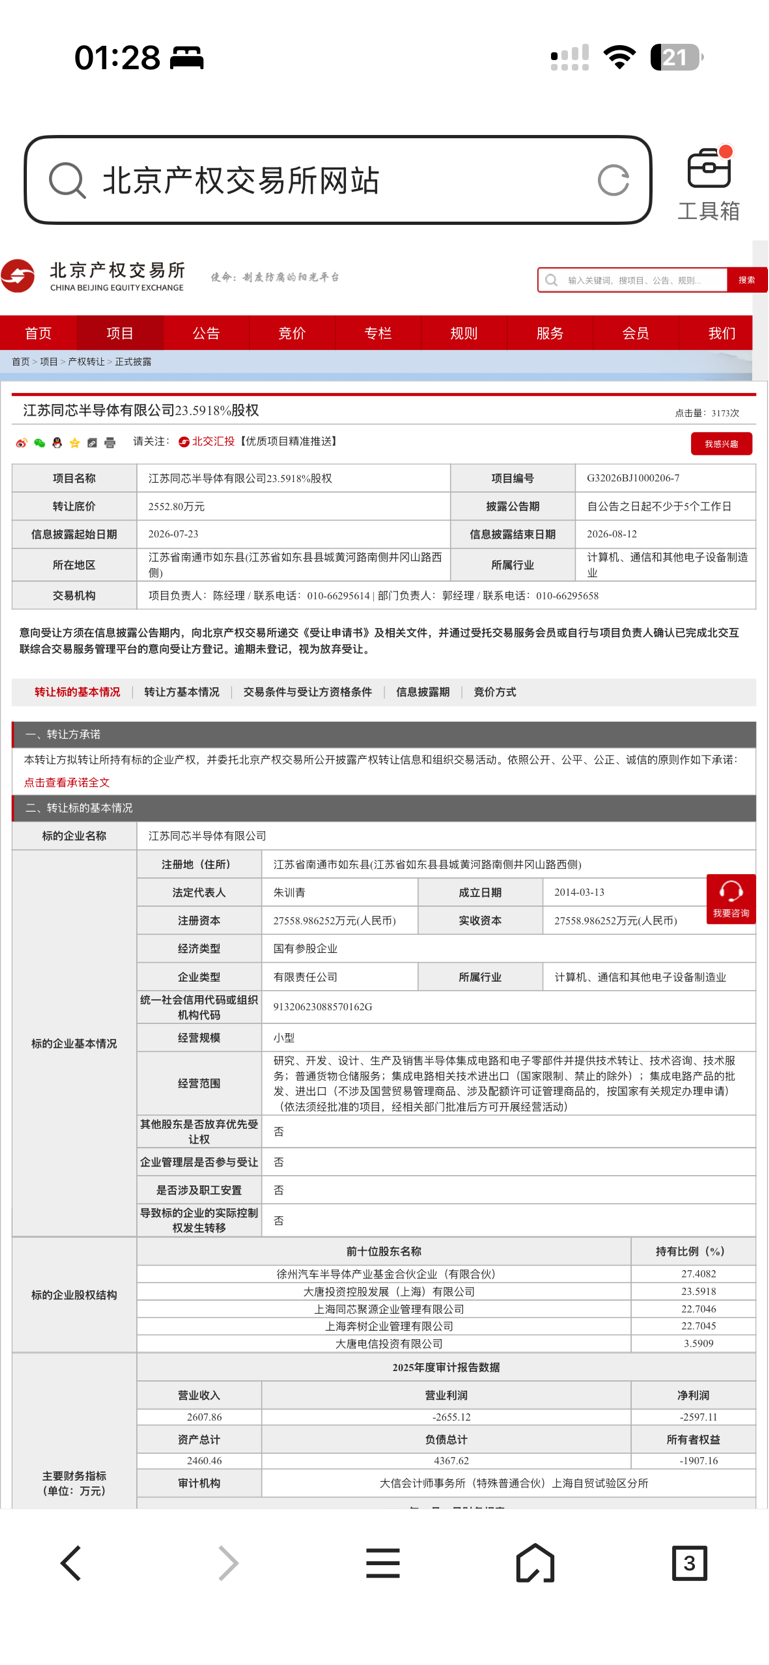Open the 服务 navigation menu
This screenshot has height=1665, width=769.
550,333
